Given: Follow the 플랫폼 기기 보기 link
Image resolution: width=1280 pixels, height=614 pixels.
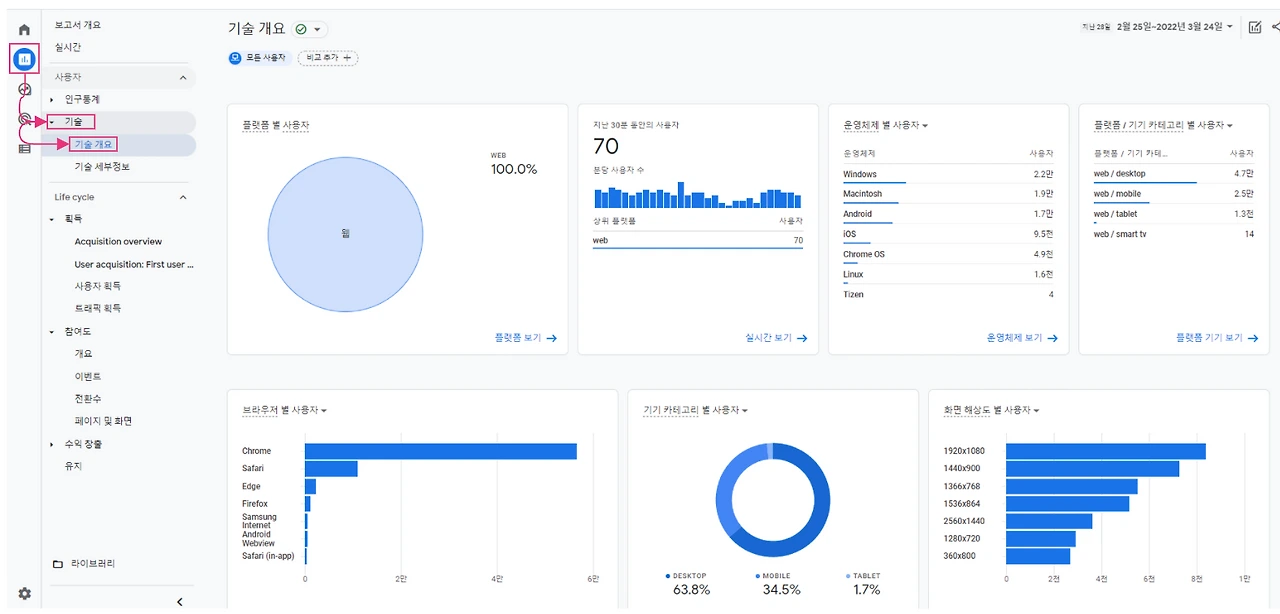Looking at the screenshot, I should click(1216, 338).
